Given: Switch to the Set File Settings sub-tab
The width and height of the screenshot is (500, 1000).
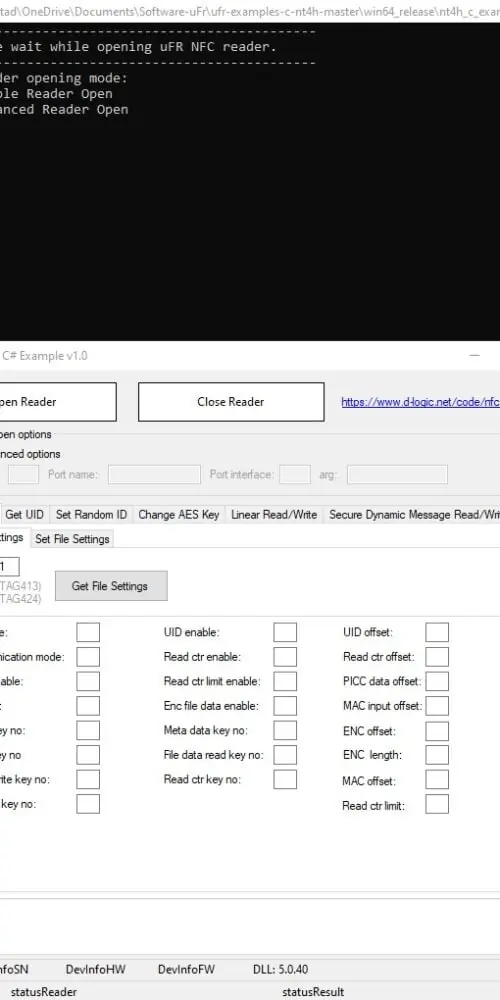Looking at the screenshot, I should tap(72, 539).
